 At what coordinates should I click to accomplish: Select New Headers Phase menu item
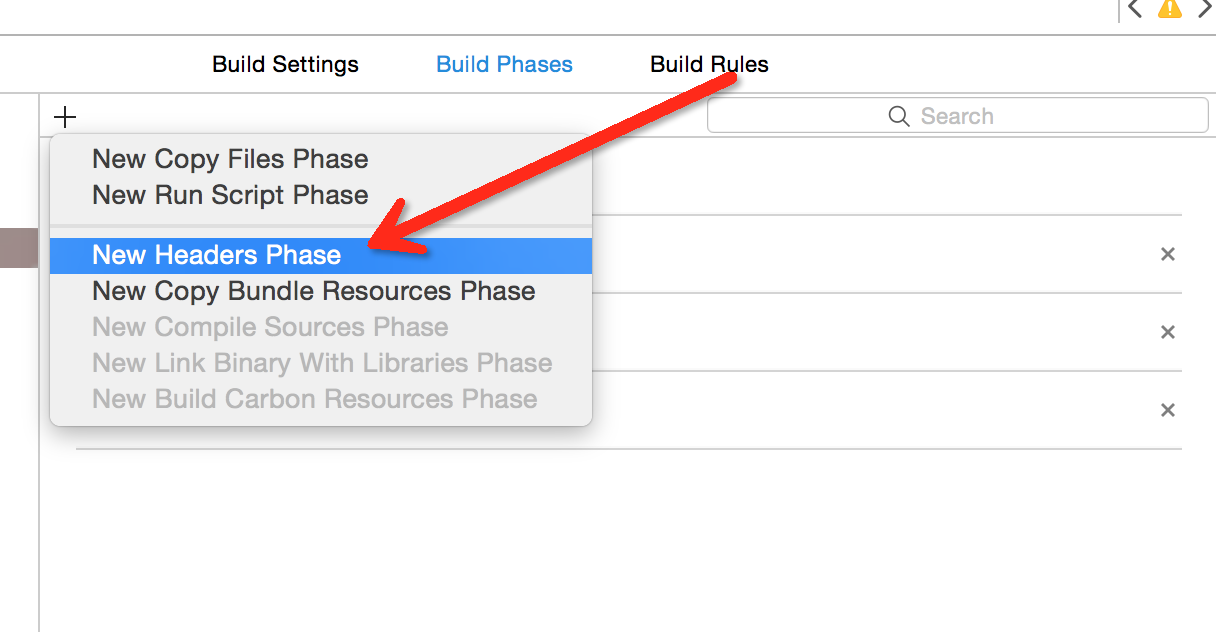click(321, 255)
